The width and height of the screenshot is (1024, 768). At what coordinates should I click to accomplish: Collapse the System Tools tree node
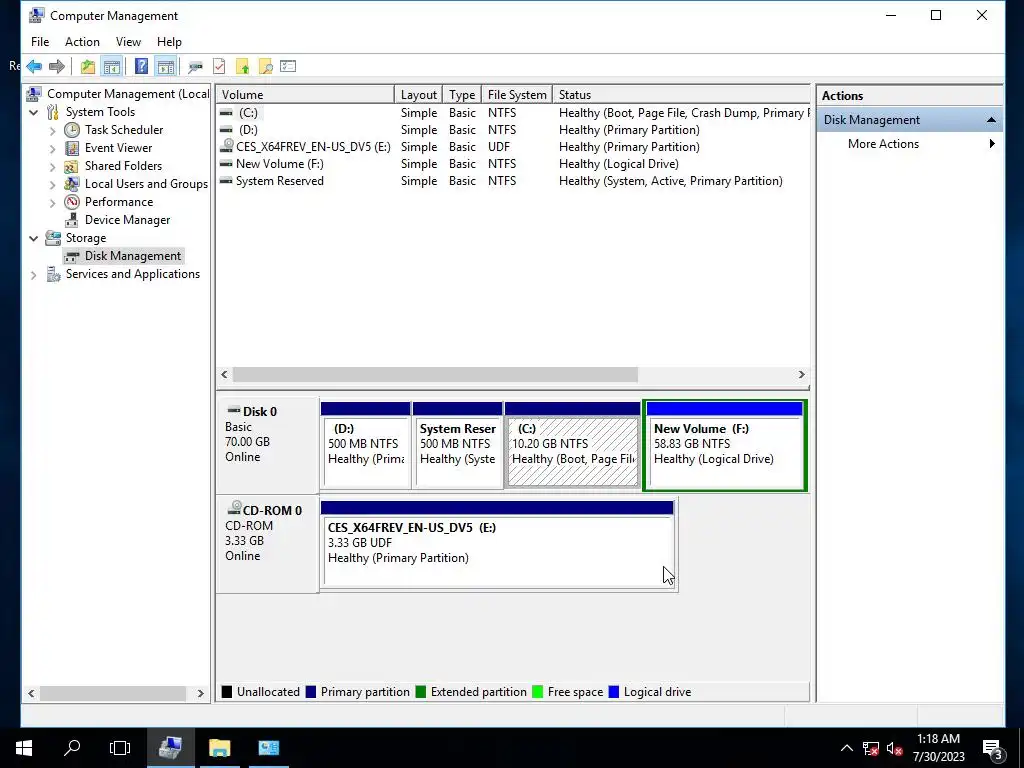(x=33, y=112)
